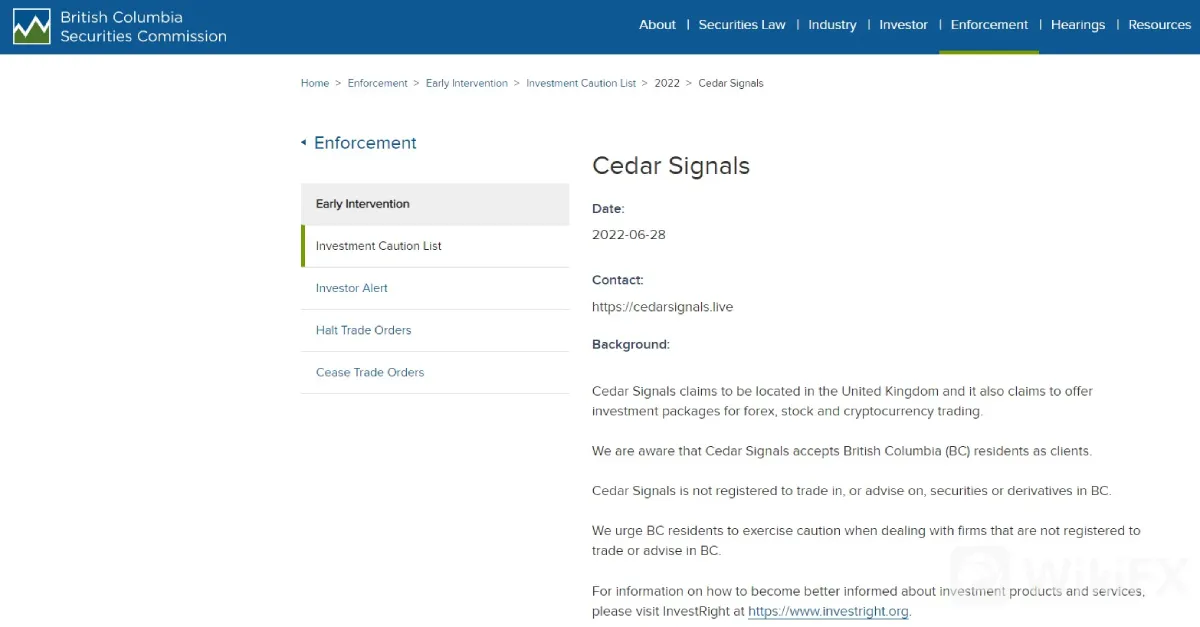Select Investment Caution List sidebar item
The image size is (1200, 627).
point(435,246)
